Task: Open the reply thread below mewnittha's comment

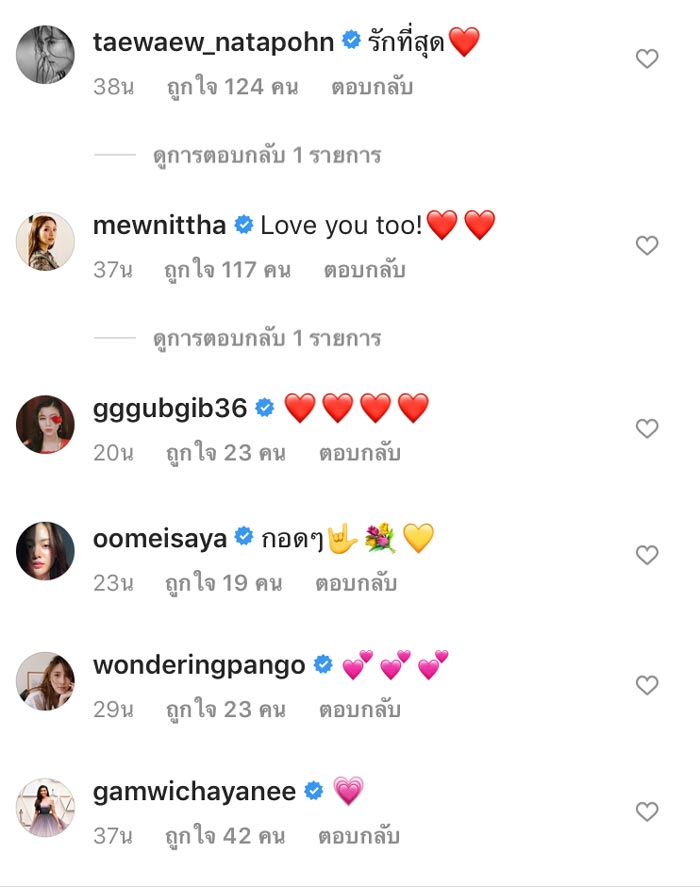Action: click(265, 340)
